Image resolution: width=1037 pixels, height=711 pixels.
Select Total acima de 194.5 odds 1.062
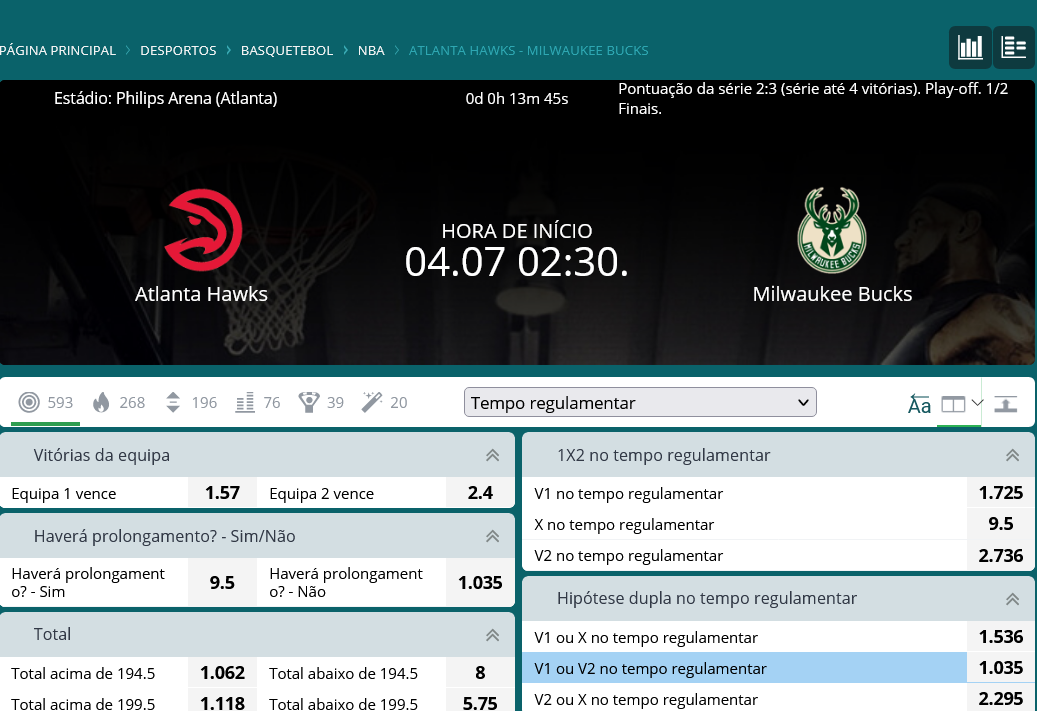[x=222, y=673]
